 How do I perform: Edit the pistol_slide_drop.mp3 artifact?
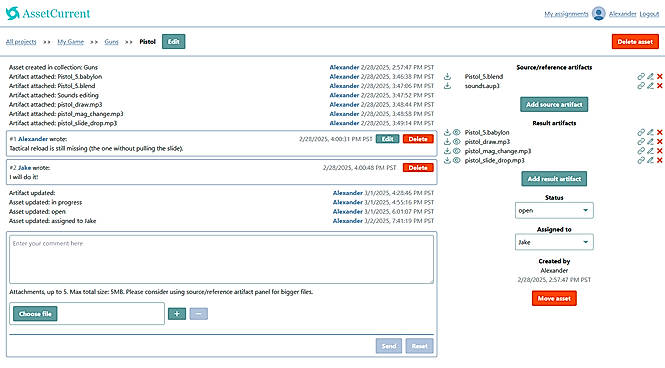[650, 161]
